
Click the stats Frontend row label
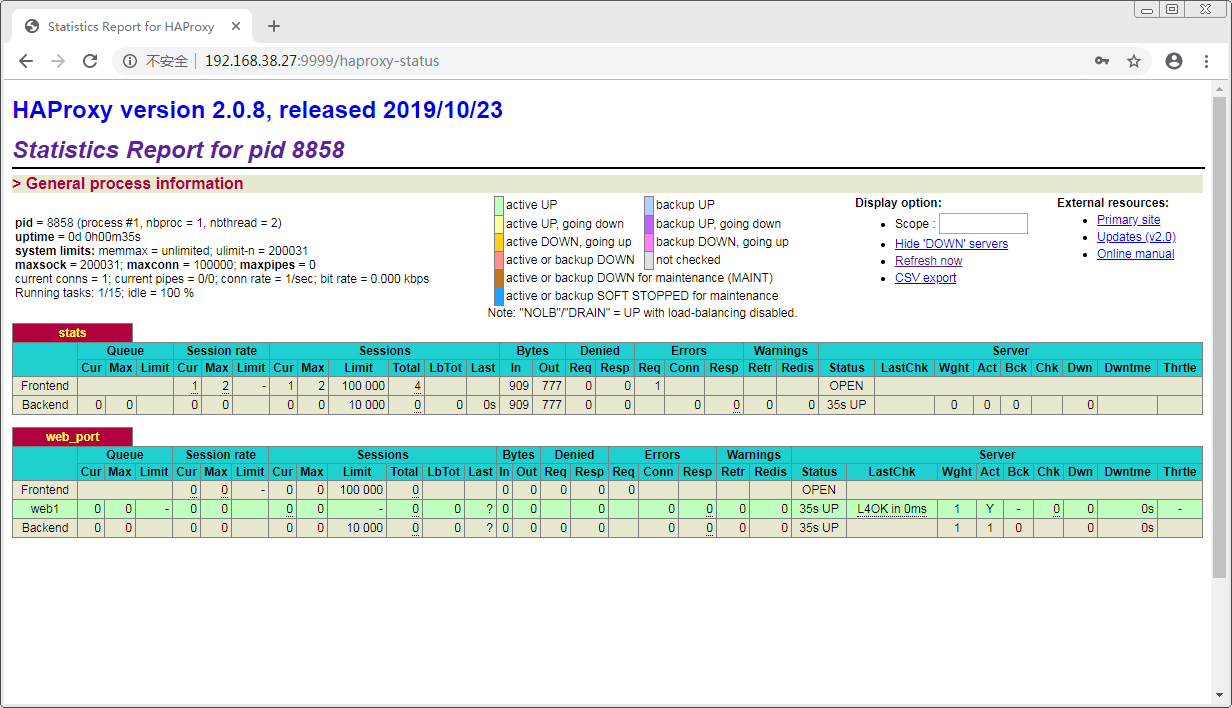pos(45,386)
